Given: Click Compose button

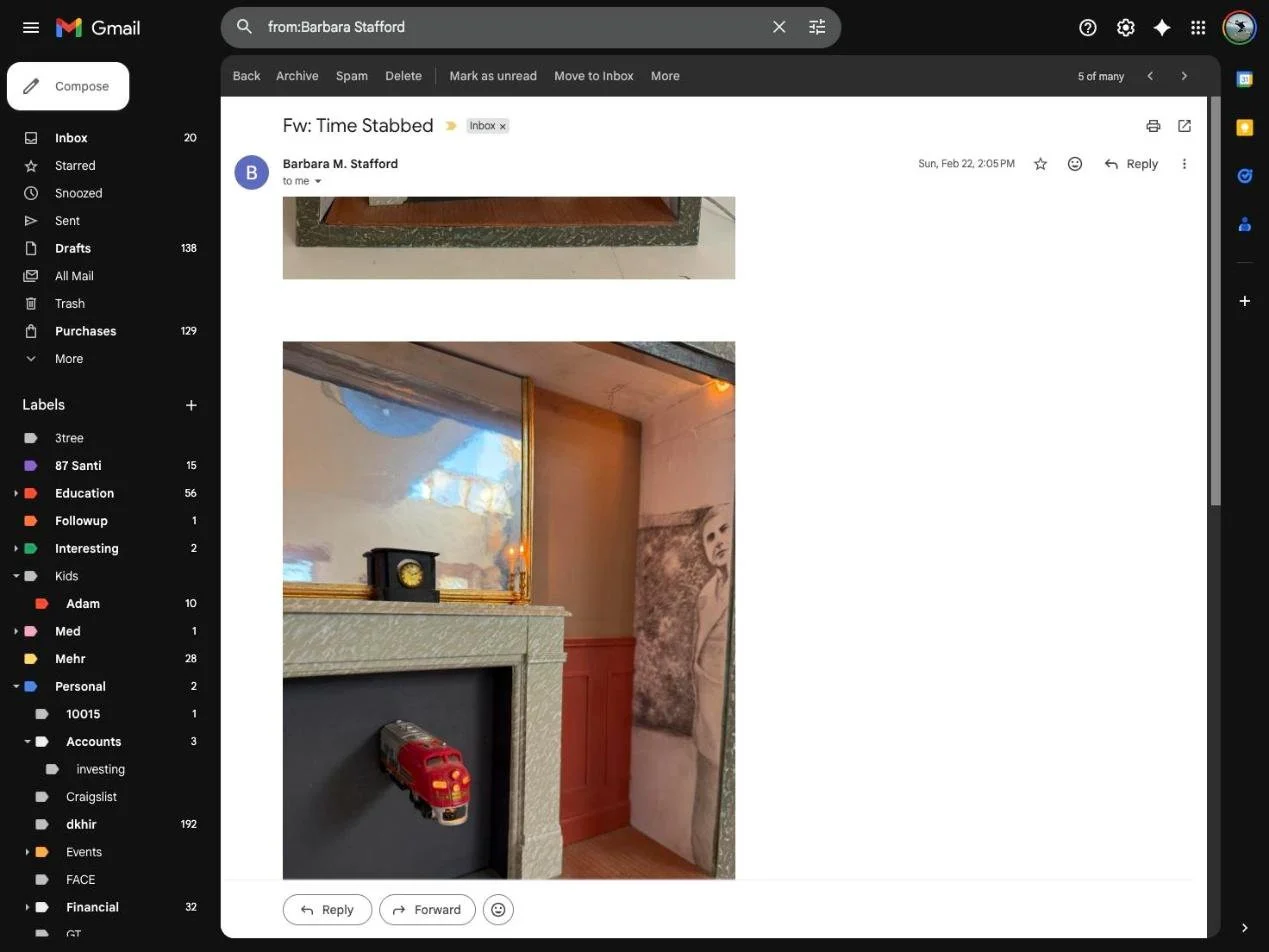Looking at the screenshot, I should click(x=68, y=86).
